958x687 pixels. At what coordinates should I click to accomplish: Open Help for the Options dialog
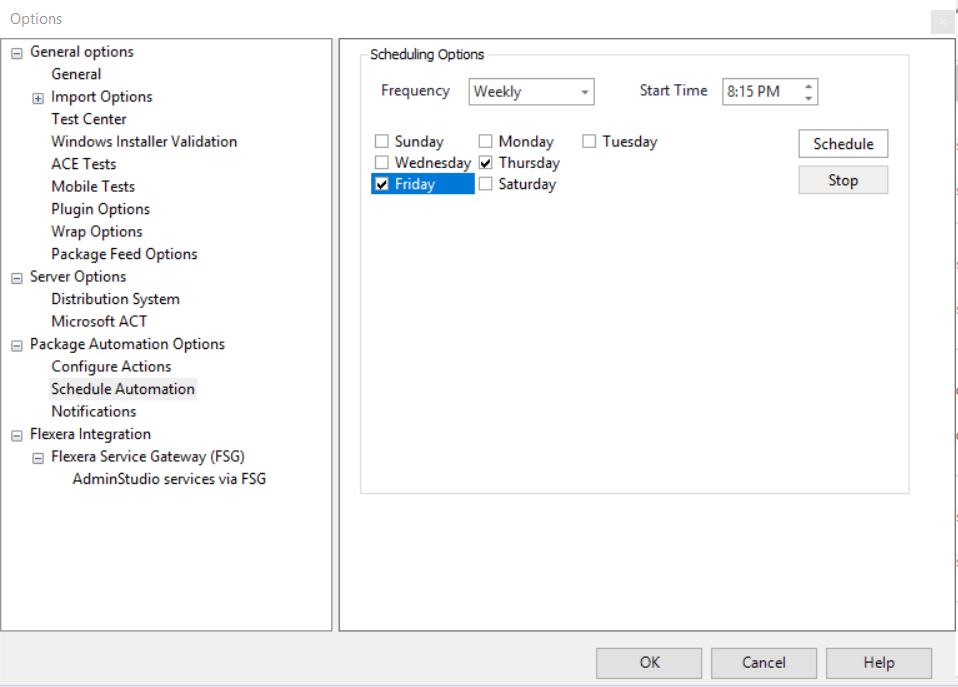tap(878, 663)
